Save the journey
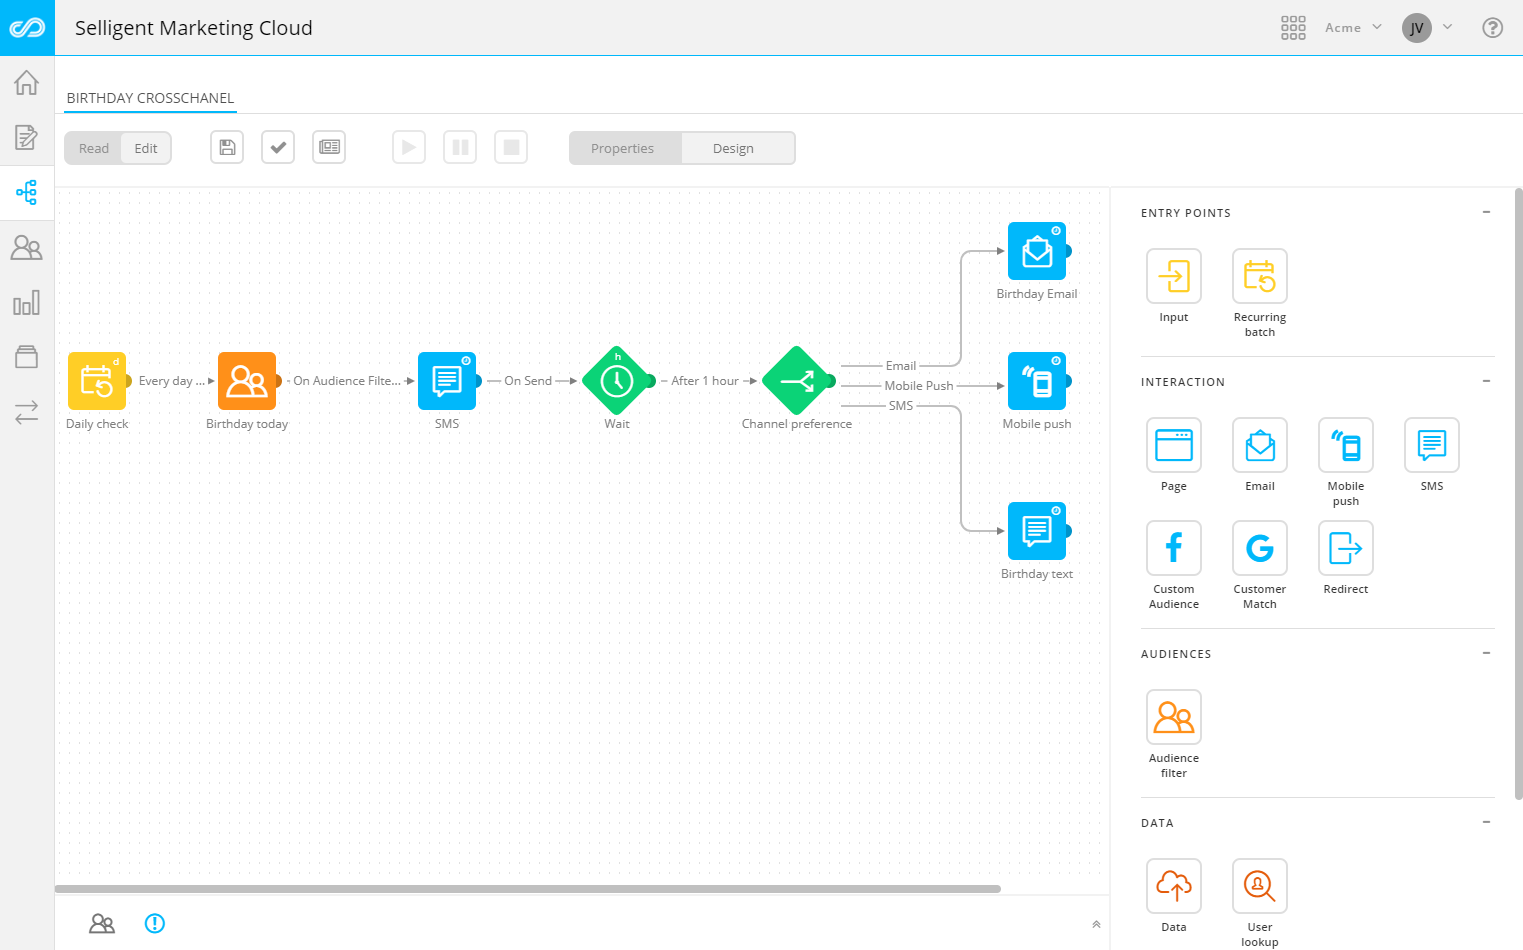This screenshot has width=1523, height=950. [x=226, y=147]
